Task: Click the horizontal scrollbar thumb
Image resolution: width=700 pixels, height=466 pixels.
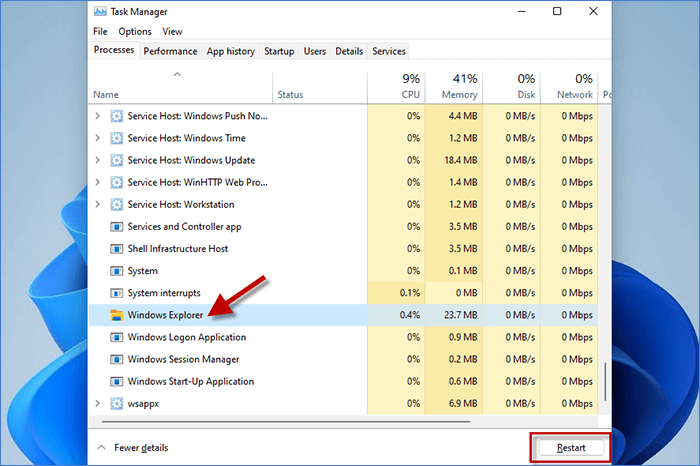Action: (286, 421)
